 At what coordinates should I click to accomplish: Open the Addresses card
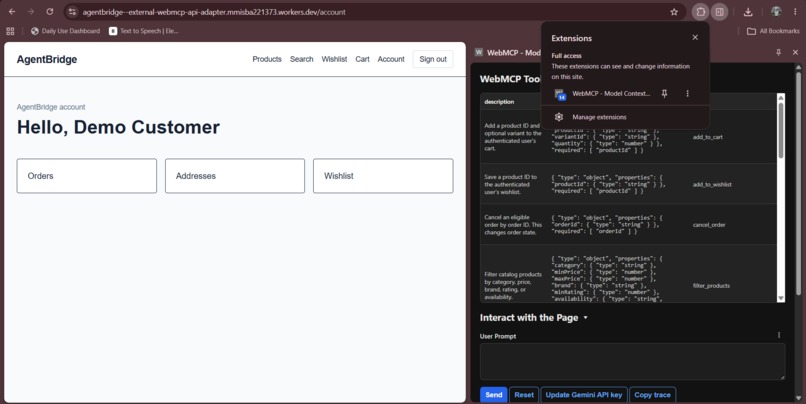[x=235, y=176]
